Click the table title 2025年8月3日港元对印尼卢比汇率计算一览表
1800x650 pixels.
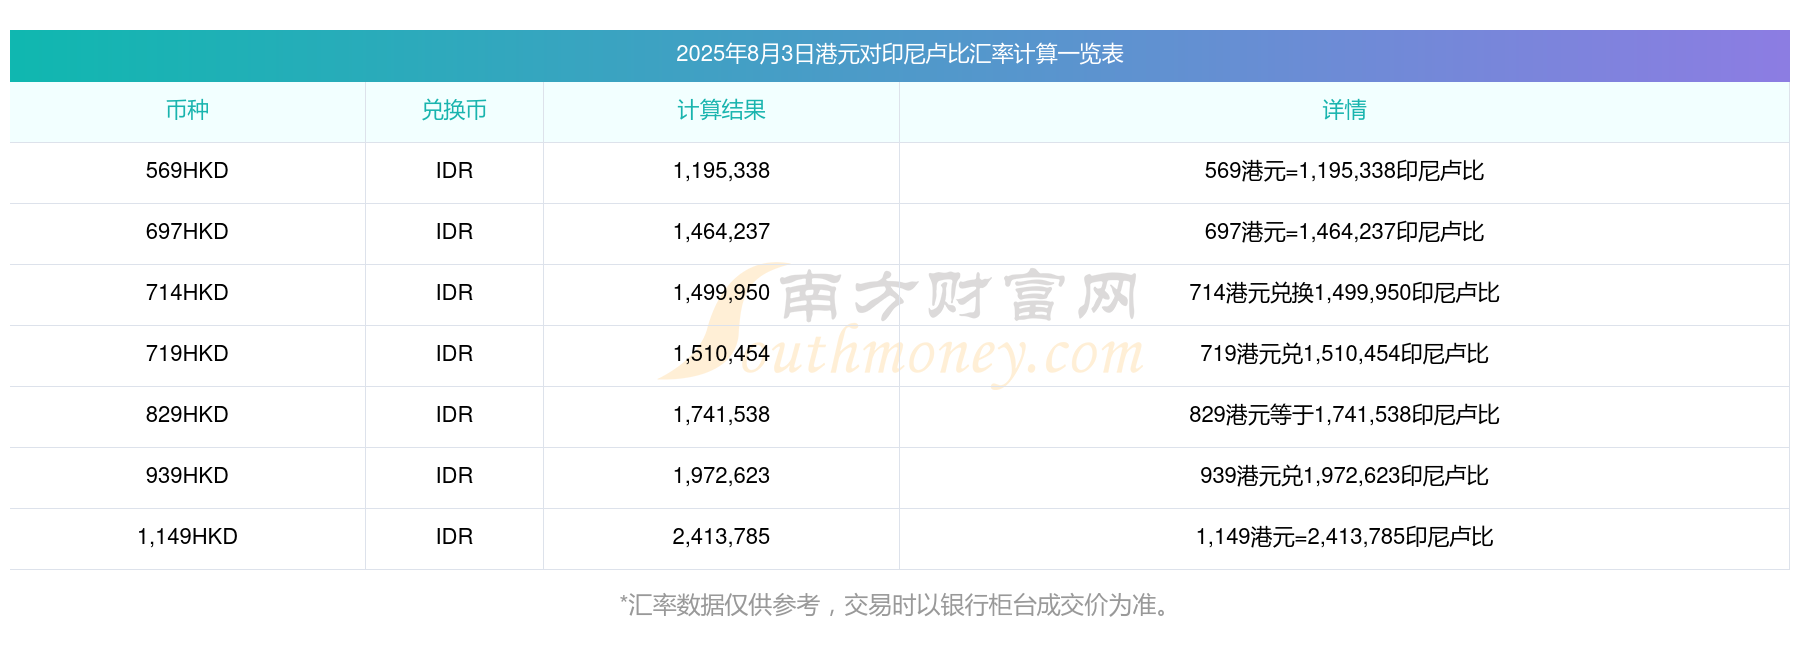pyautogui.click(x=899, y=54)
